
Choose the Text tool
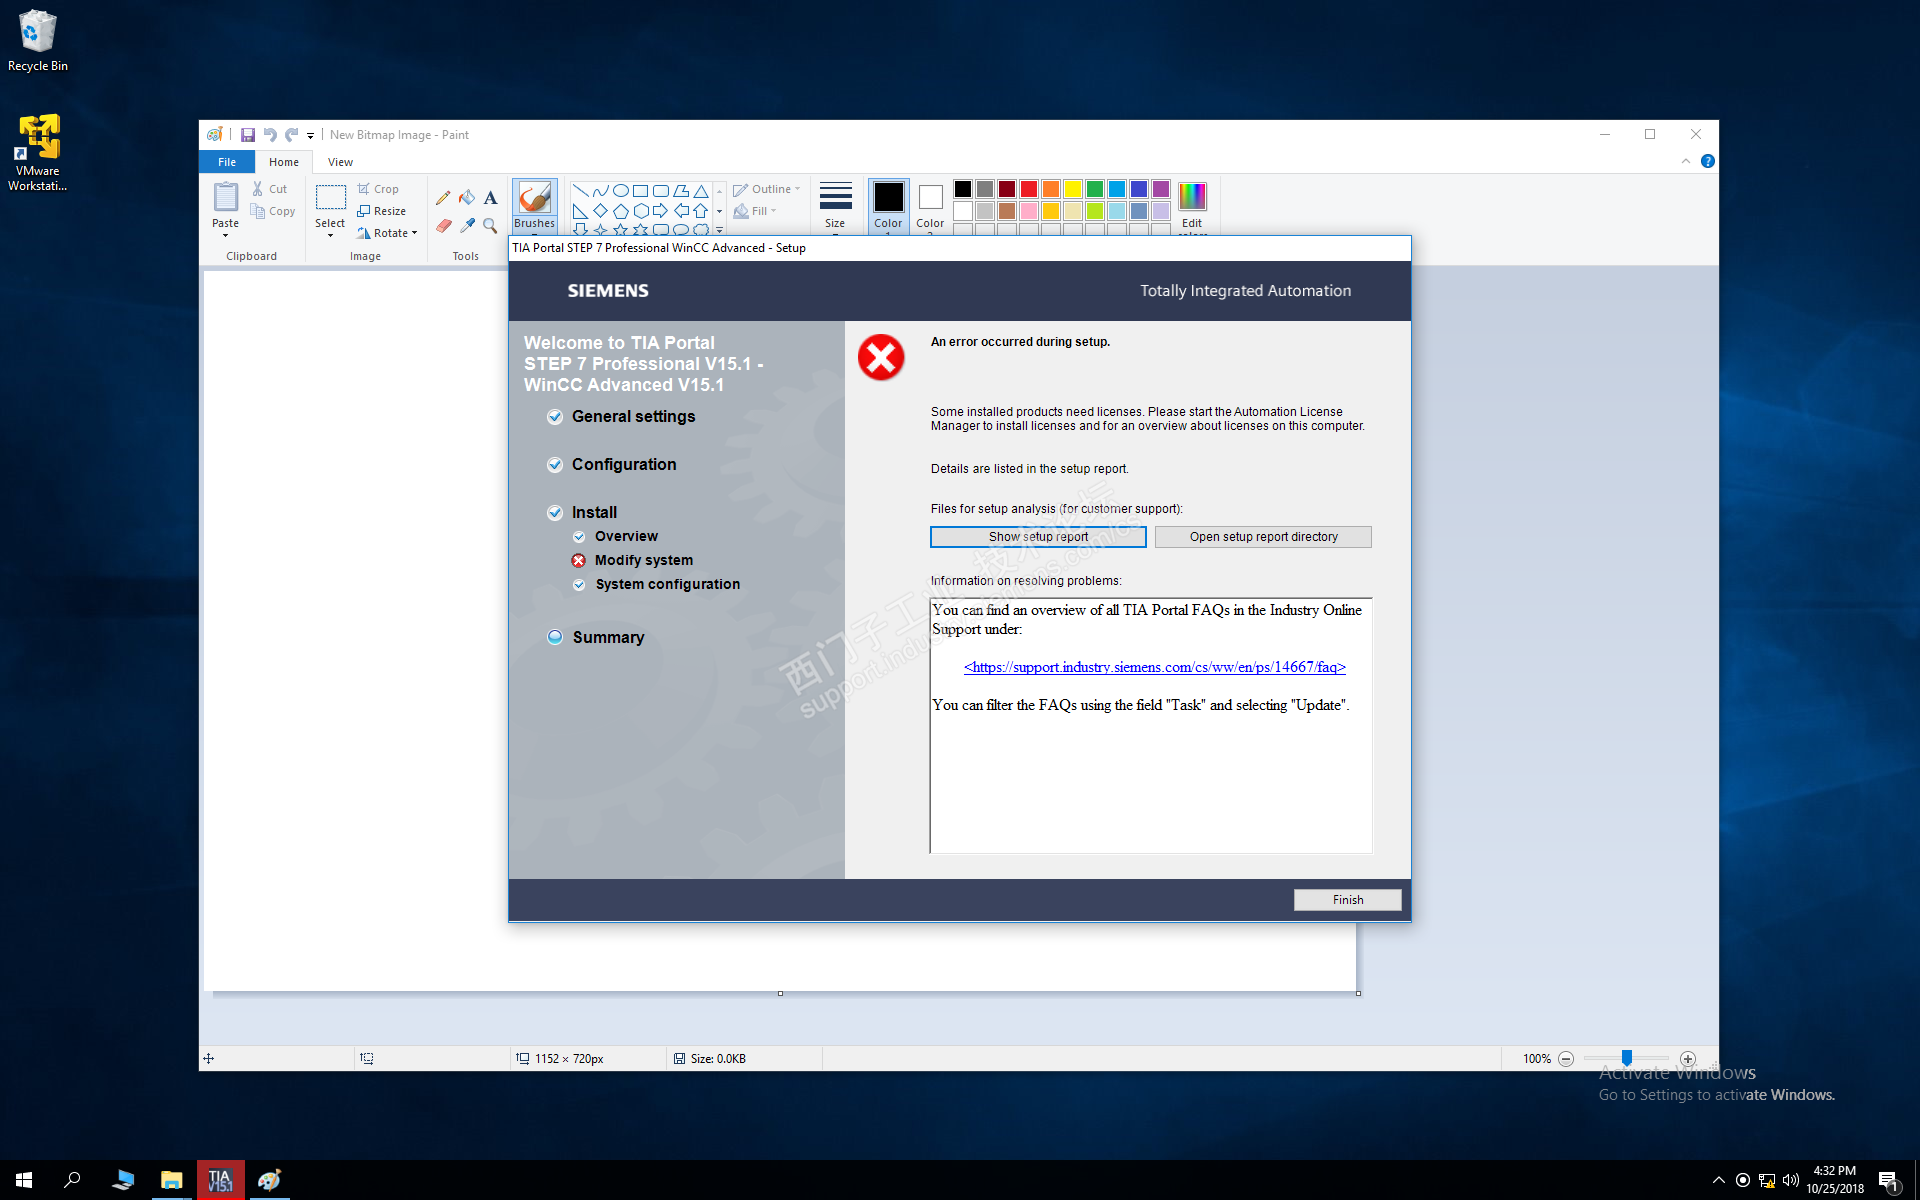point(490,198)
